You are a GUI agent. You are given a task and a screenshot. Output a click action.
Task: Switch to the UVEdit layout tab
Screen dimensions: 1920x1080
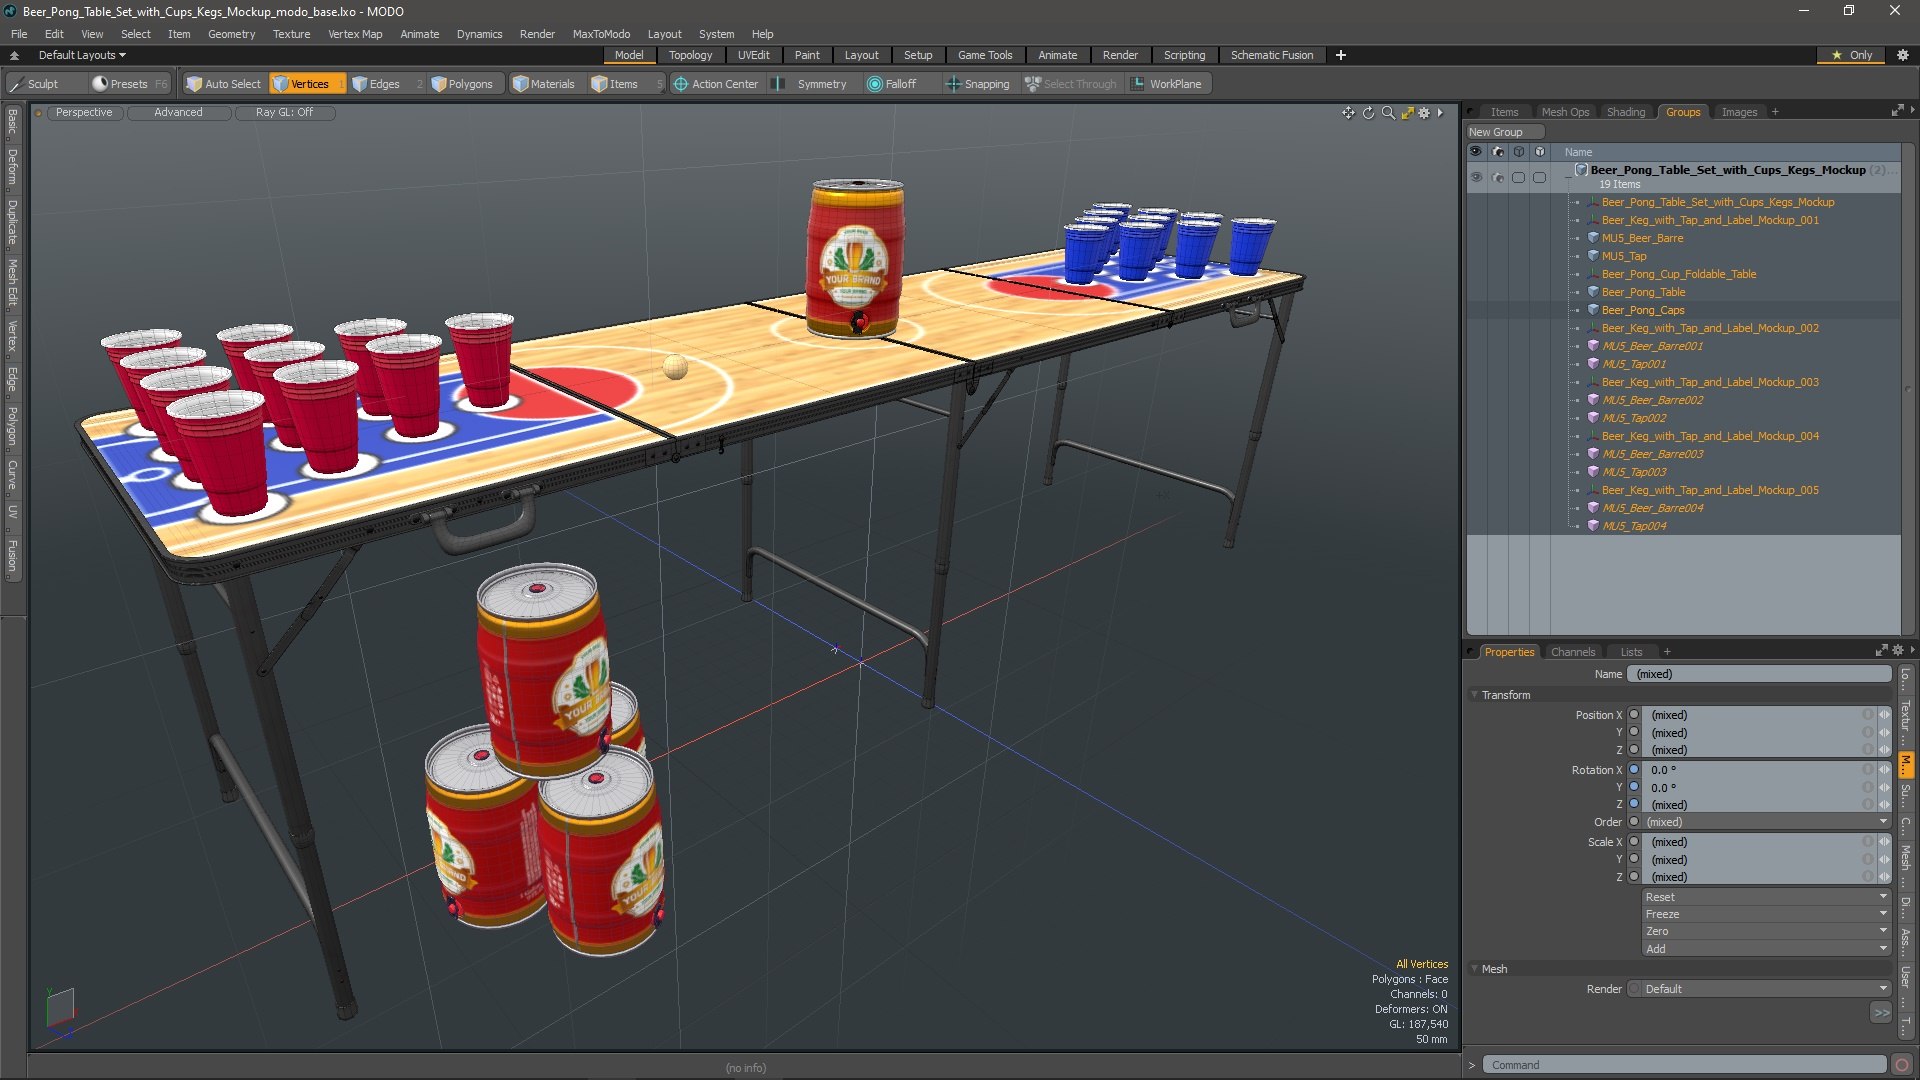pos(753,55)
